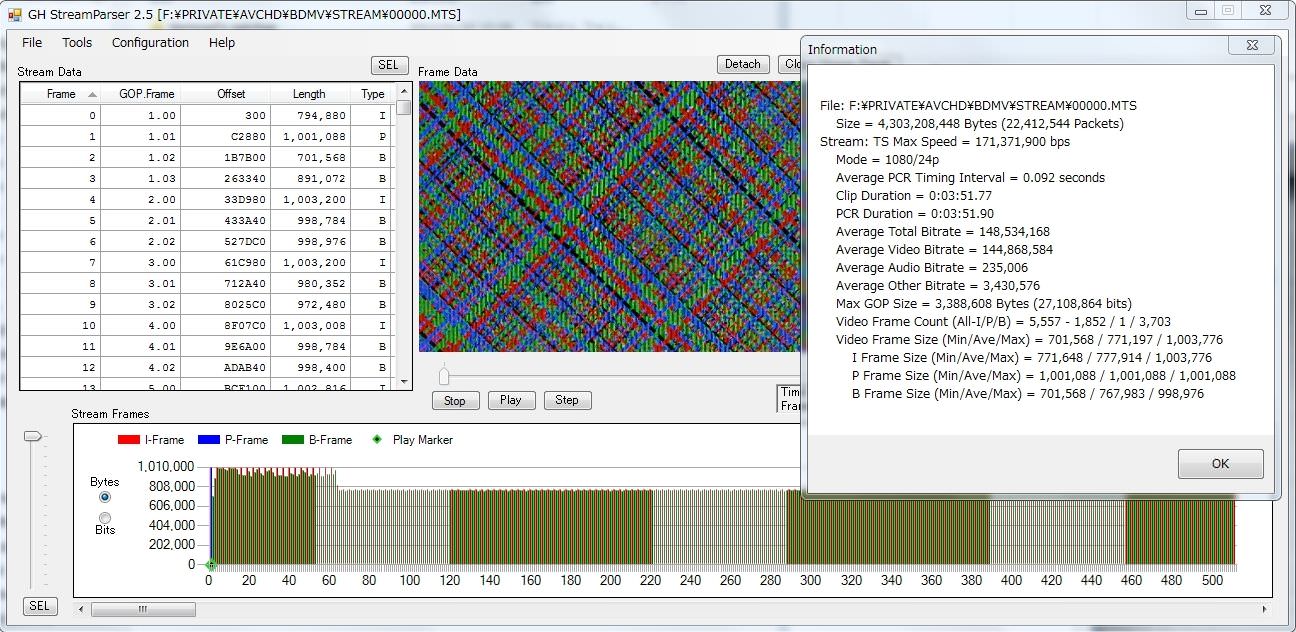
Task: Click the frame position slider thumb
Action: 444,376
